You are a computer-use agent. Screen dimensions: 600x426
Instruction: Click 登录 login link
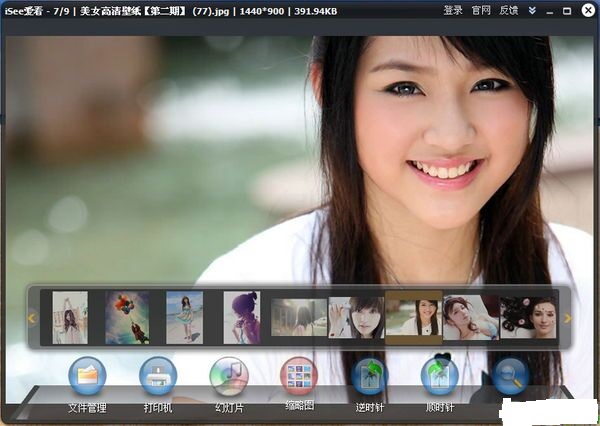click(x=453, y=10)
